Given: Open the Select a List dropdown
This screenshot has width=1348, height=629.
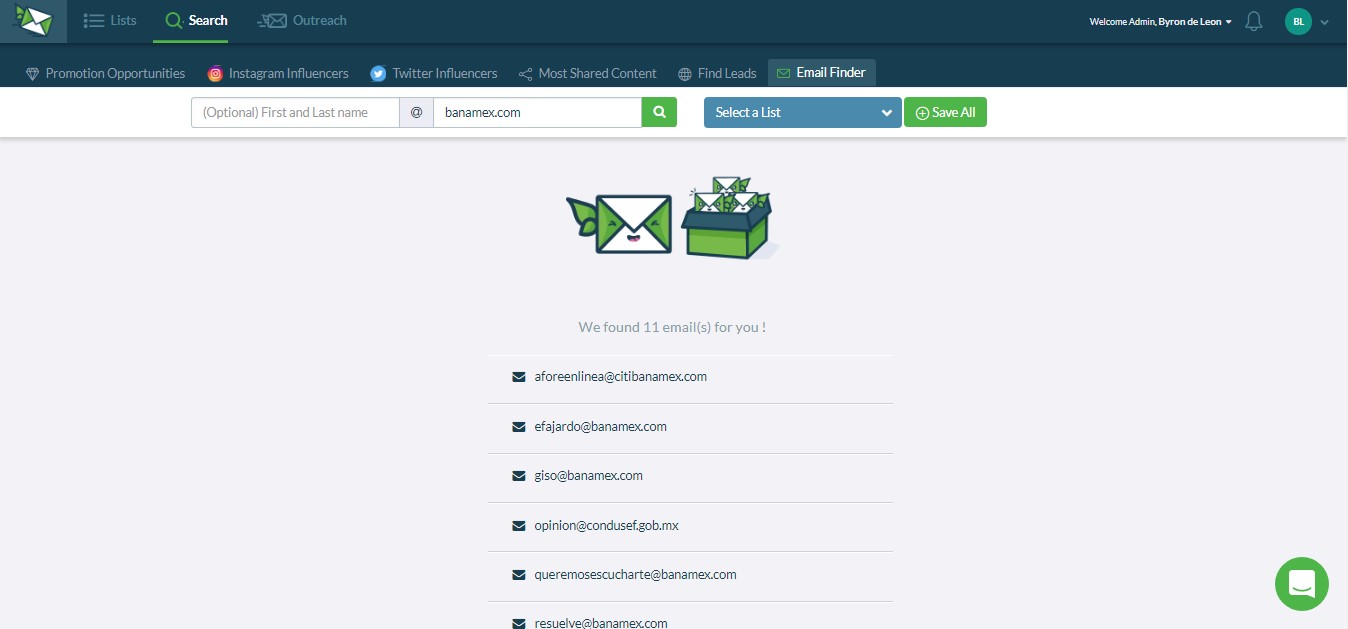Looking at the screenshot, I should coord(803,112).
